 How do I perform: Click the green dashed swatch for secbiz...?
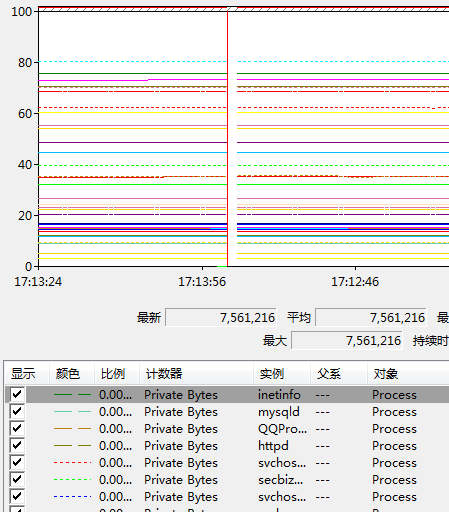(x=72, y=480)
